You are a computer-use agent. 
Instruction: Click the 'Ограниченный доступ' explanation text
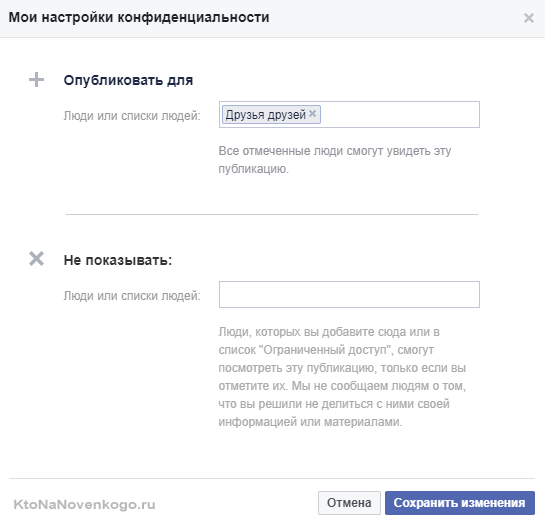coord(342,377)
